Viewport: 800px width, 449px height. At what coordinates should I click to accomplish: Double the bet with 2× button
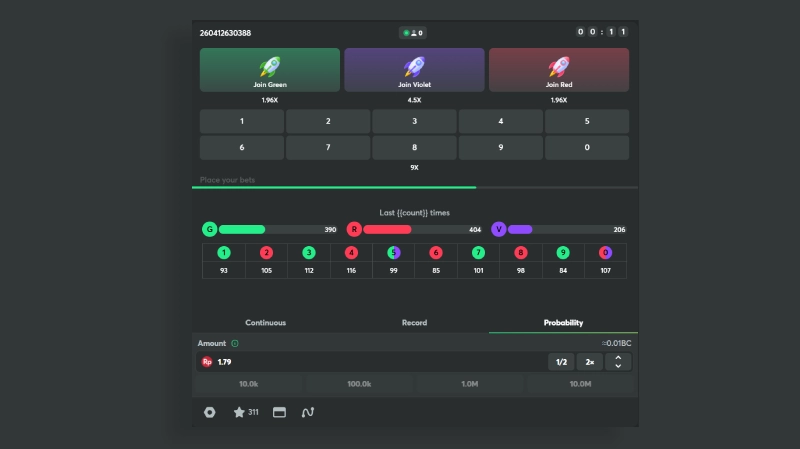point(590,362)
